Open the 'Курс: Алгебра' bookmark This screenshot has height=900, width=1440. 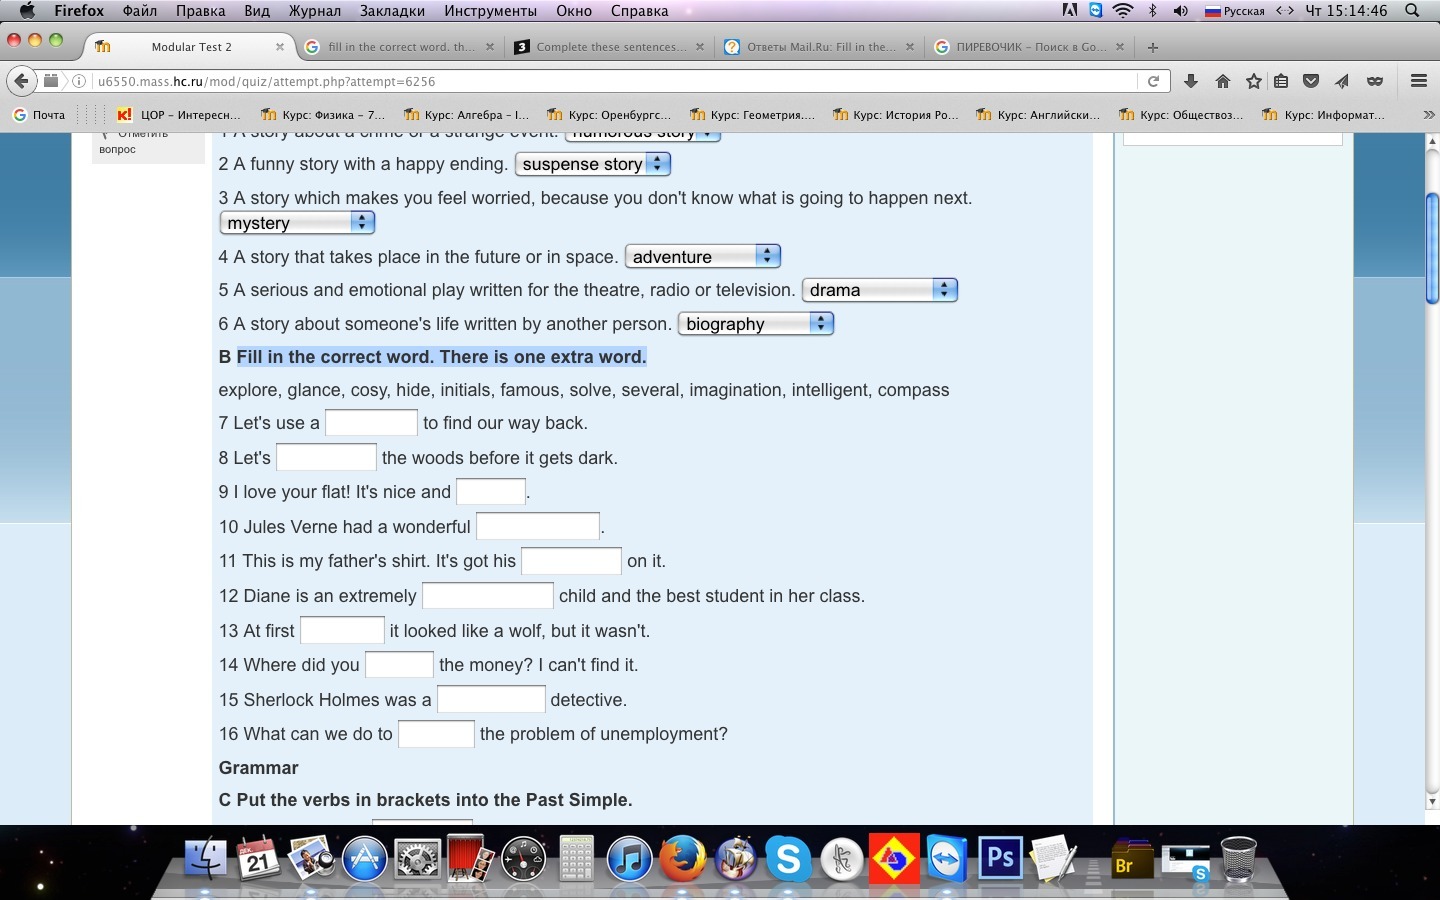[x=467, y=115]
